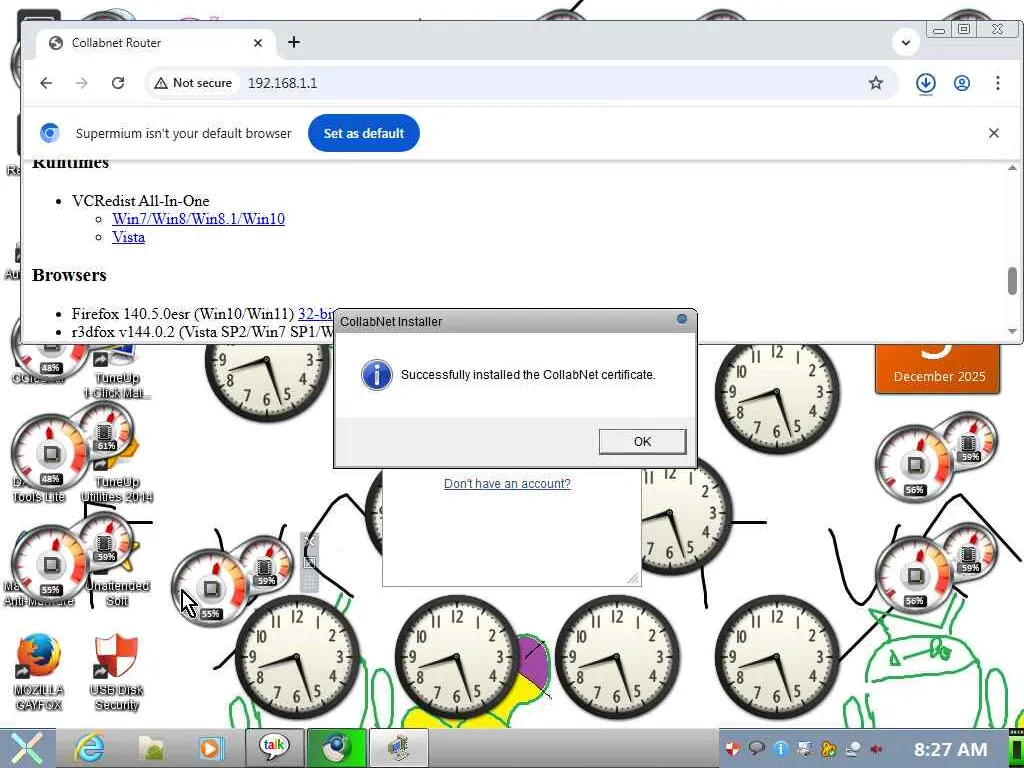The width and height of the screenshot is (1024, 768).
Task: Click the Supermium logo in the infobar
Action: 50,133
